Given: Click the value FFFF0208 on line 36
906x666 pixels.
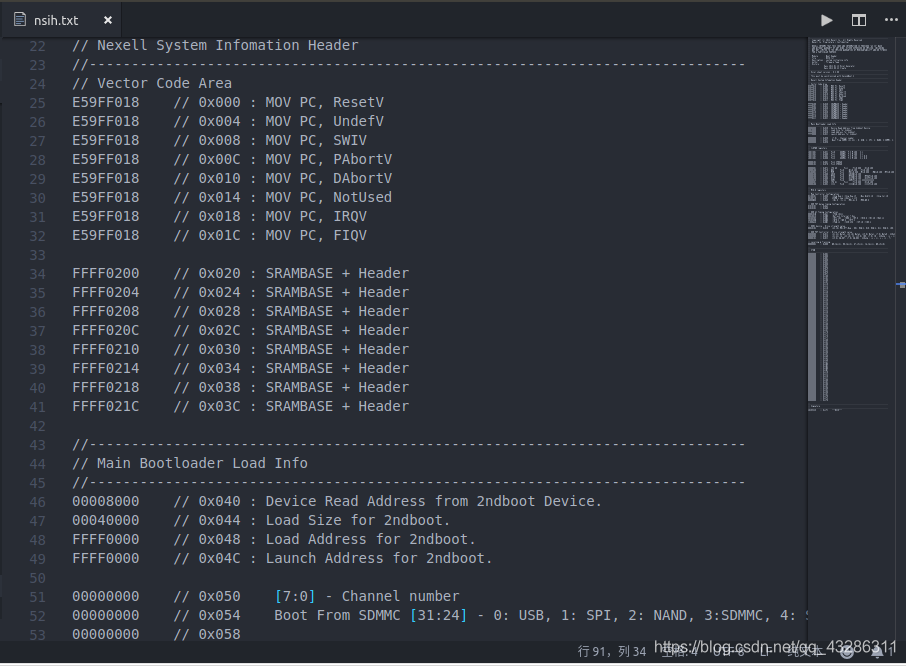Looking at the screenshot, I should (106, 312).
